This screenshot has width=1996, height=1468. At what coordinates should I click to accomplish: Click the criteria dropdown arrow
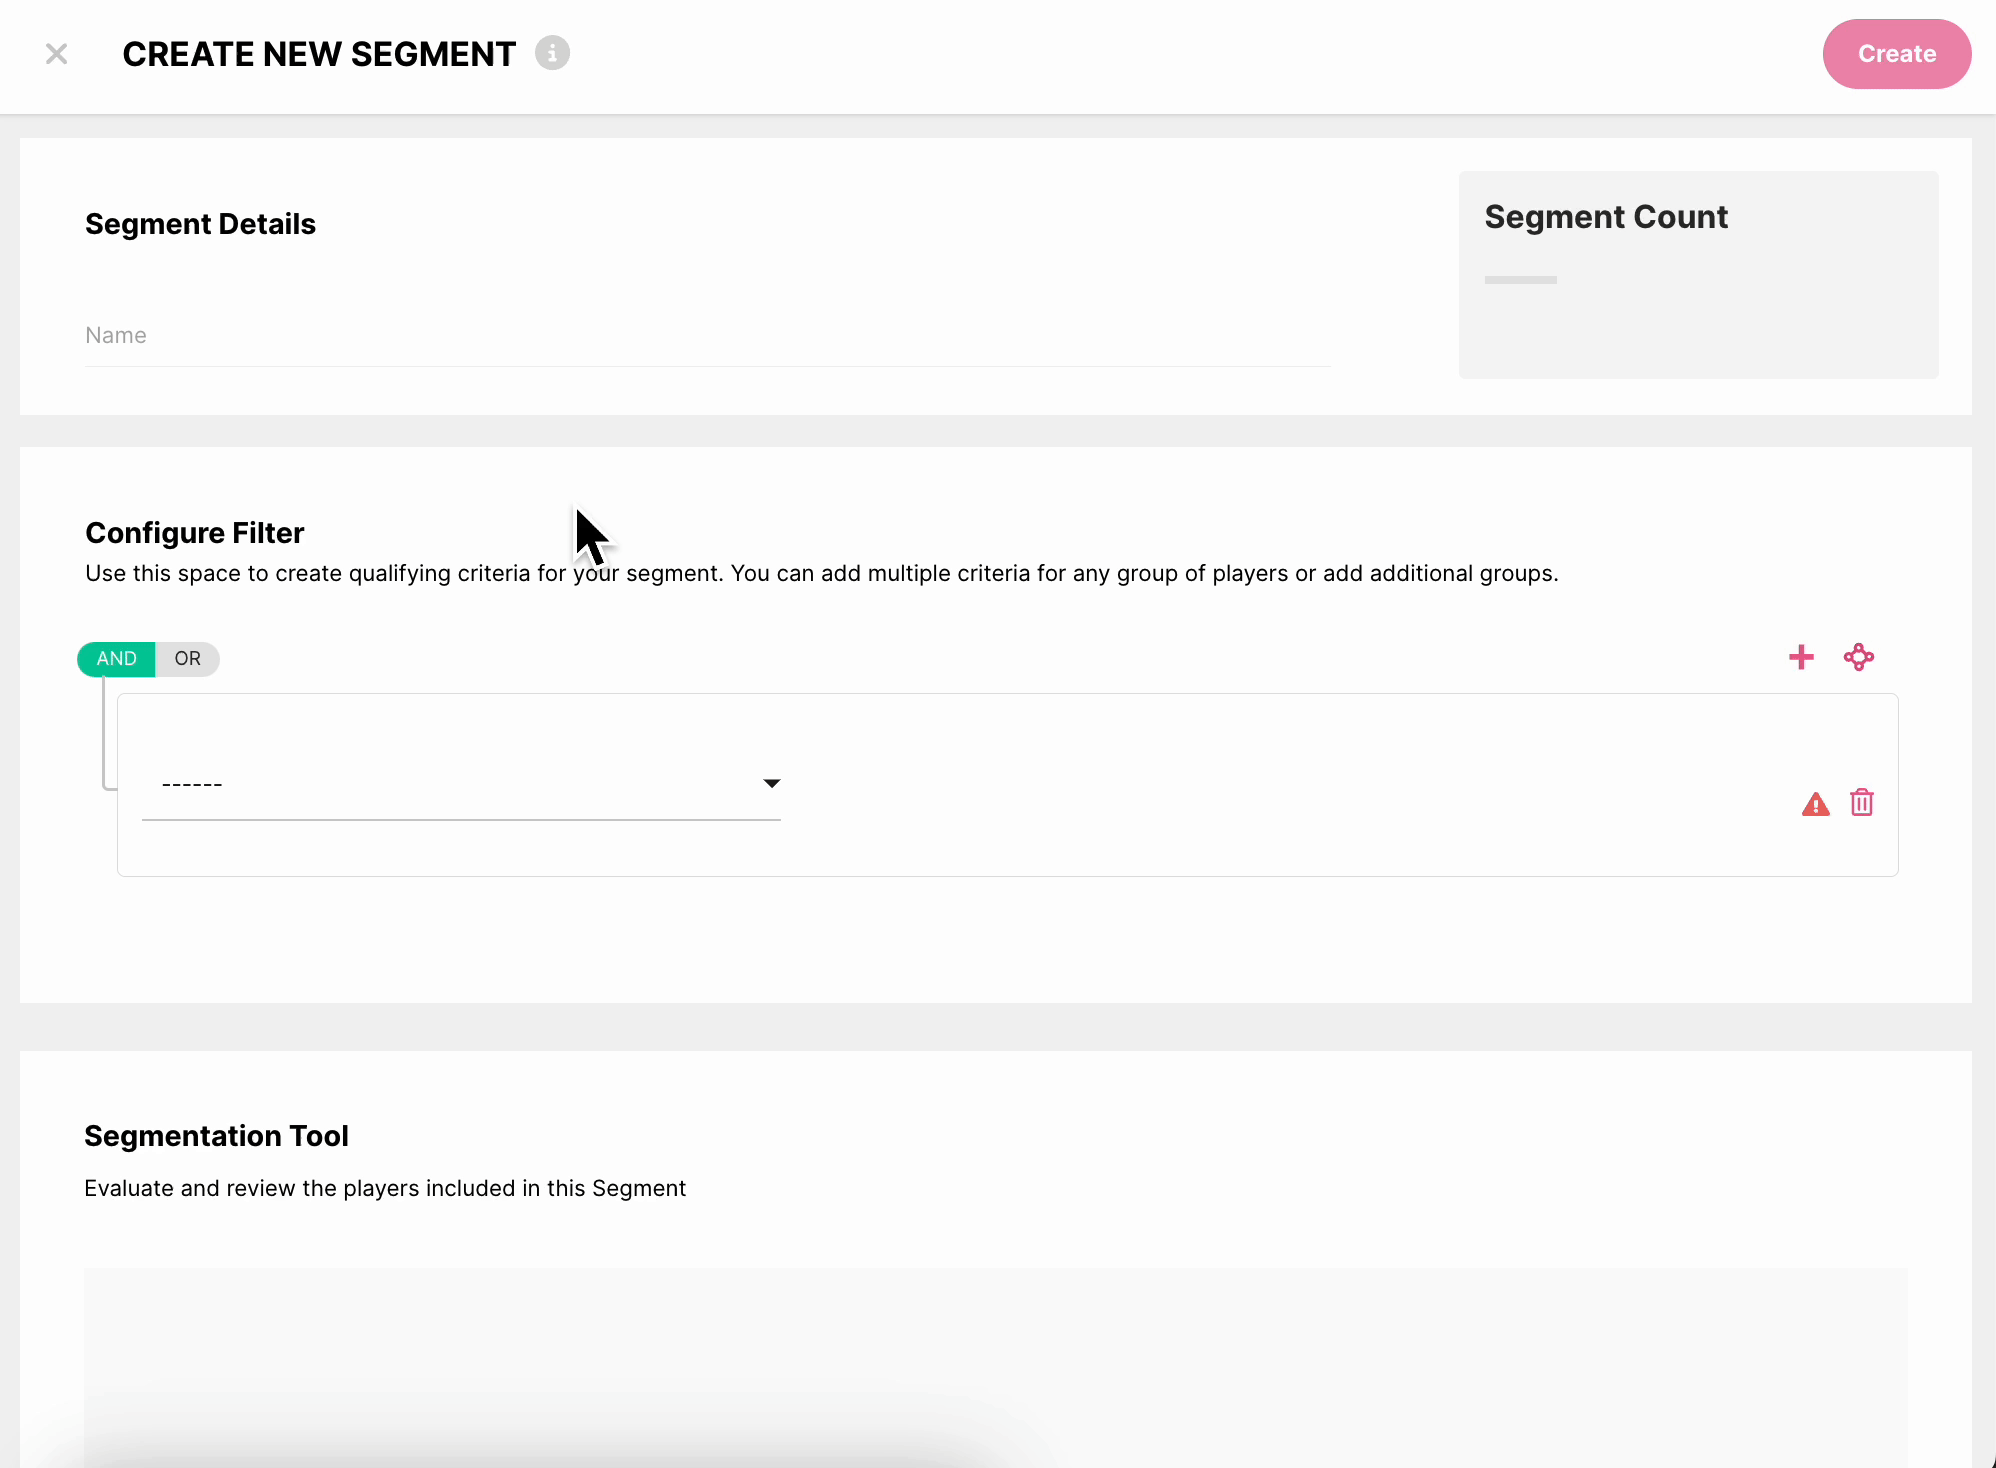pos(771,783)
